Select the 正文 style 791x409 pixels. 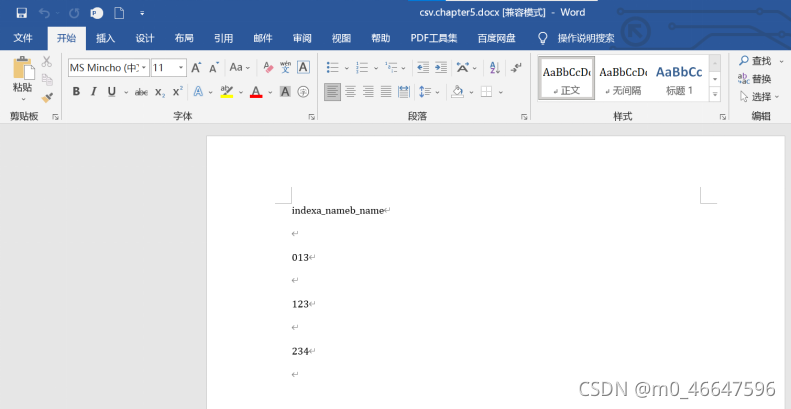(567, 79)
